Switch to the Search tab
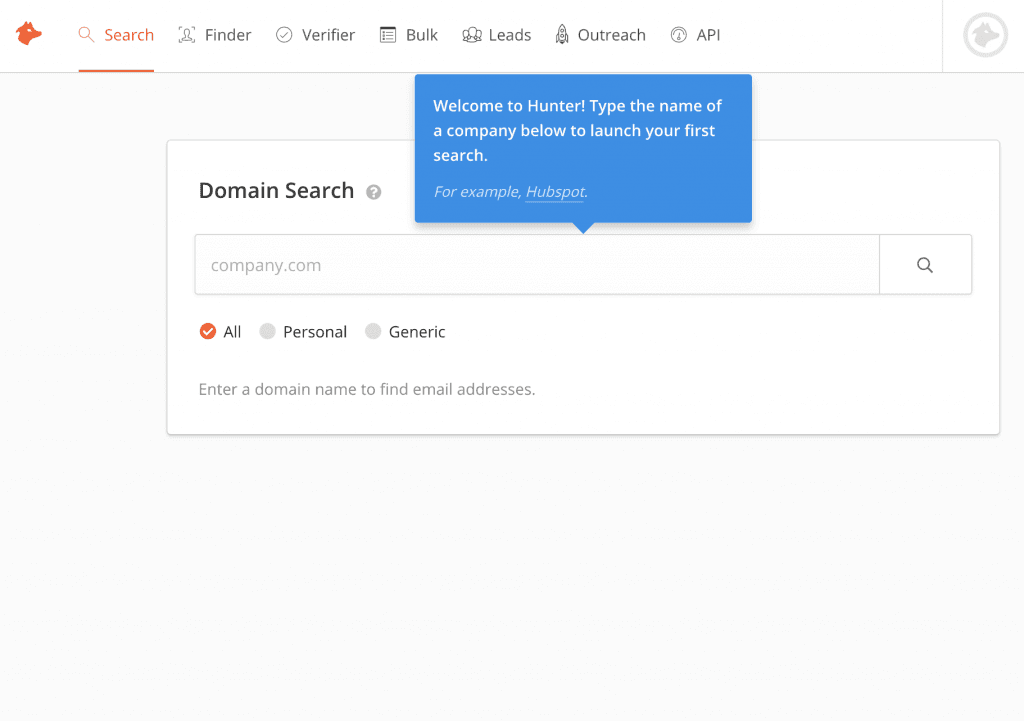 coord(116,34)
